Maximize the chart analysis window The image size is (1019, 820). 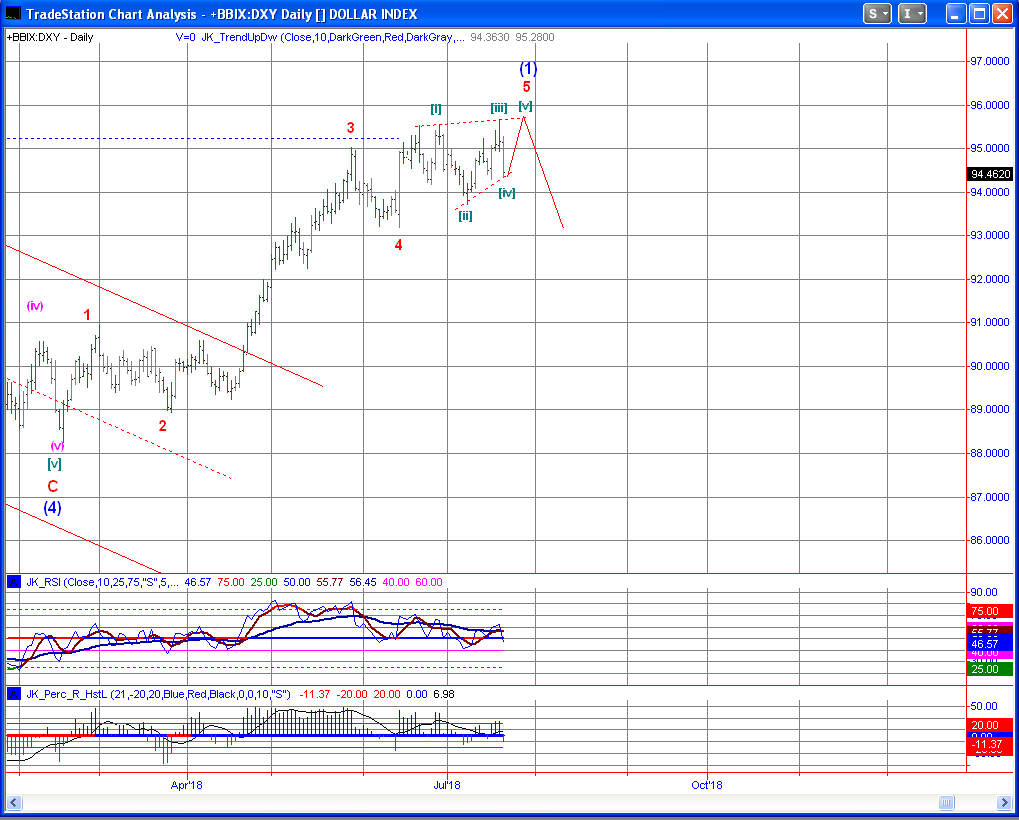tap(979, 14)
